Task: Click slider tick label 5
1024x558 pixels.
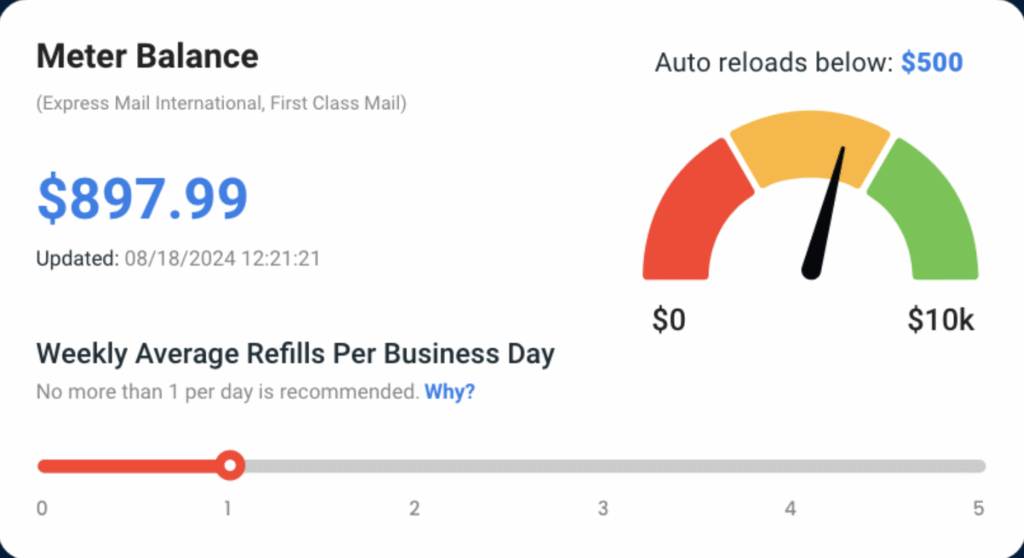Action: pos(978,508)
